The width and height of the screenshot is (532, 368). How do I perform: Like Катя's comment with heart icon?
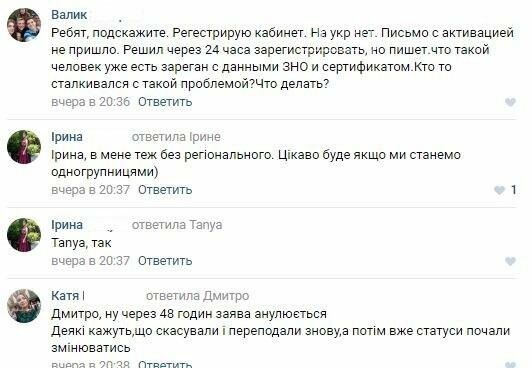(510, 365)
